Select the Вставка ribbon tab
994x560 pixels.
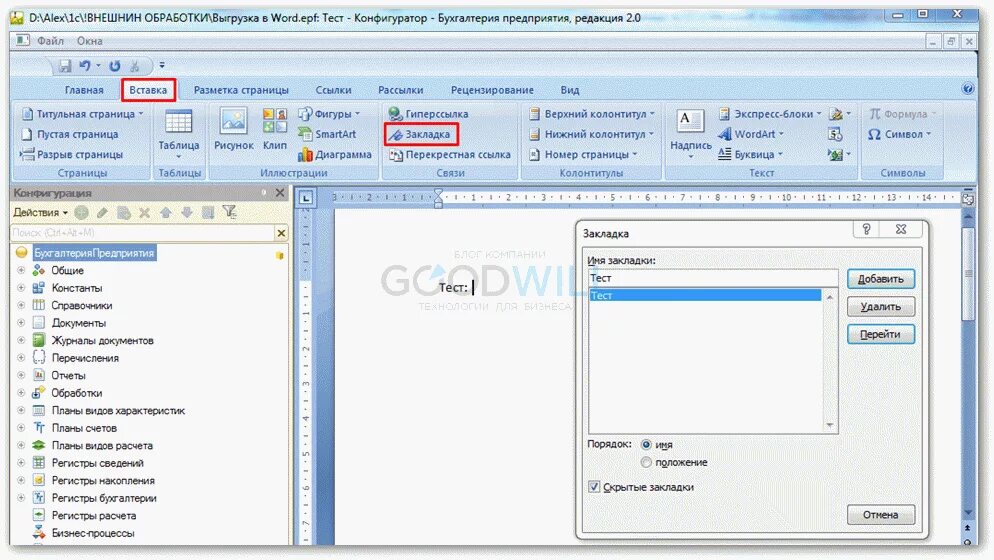coord(148,90)
